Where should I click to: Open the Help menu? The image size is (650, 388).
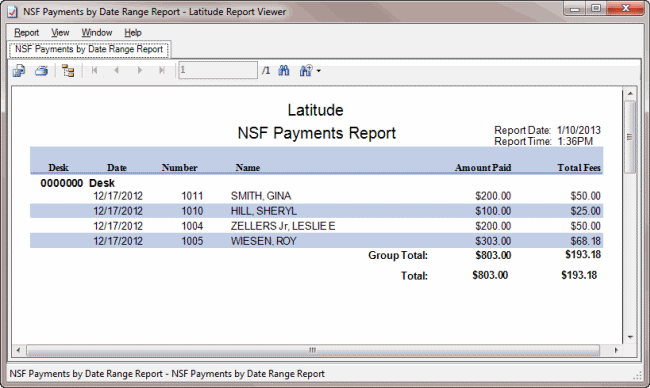tap(133, 32)
